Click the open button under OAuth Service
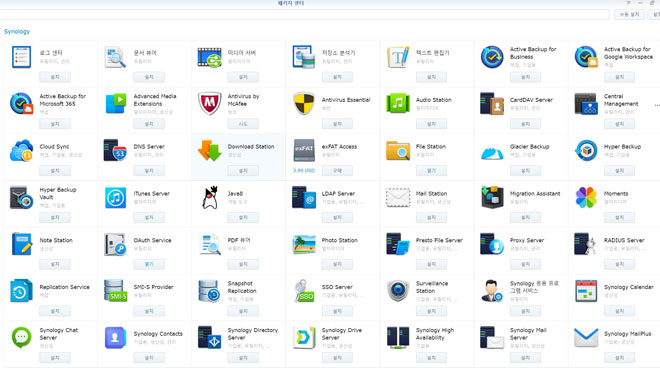 coord(149,264)
